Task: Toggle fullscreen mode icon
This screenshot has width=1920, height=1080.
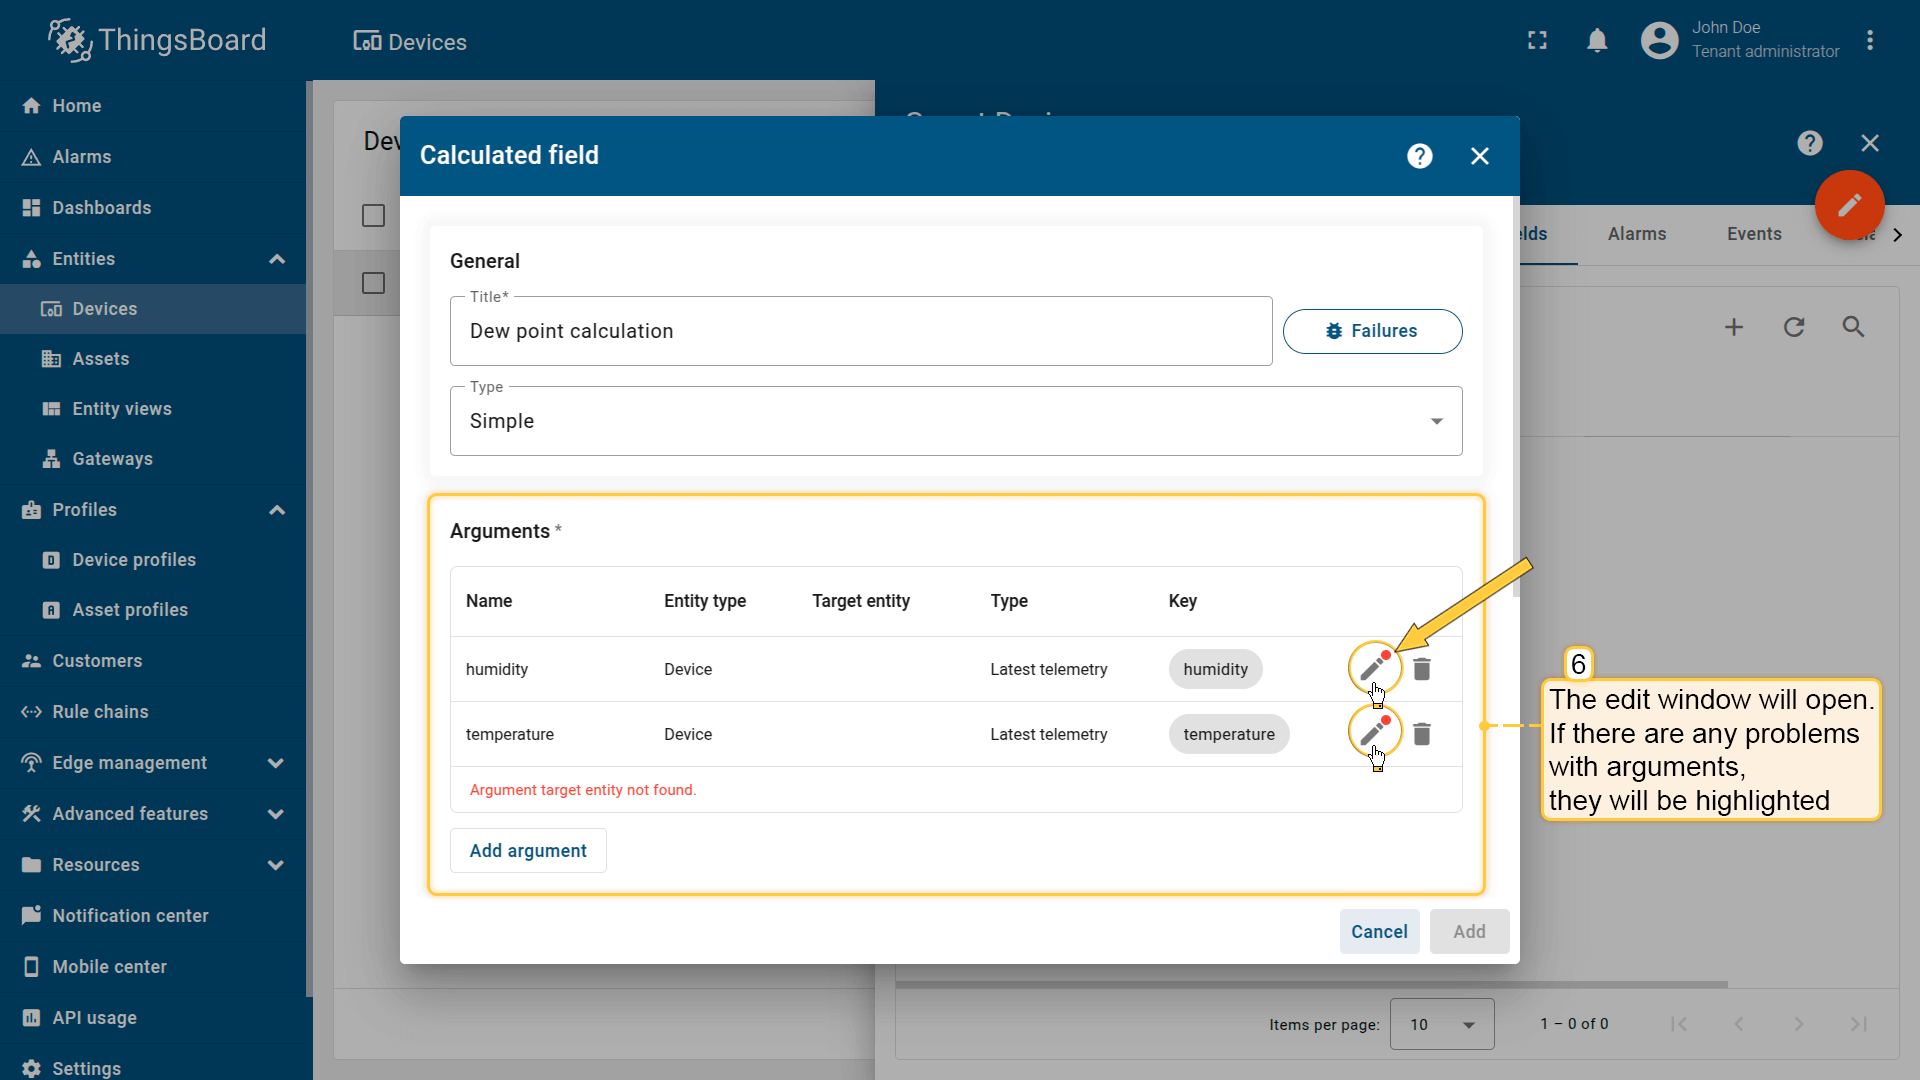Action: point(1537,41)
